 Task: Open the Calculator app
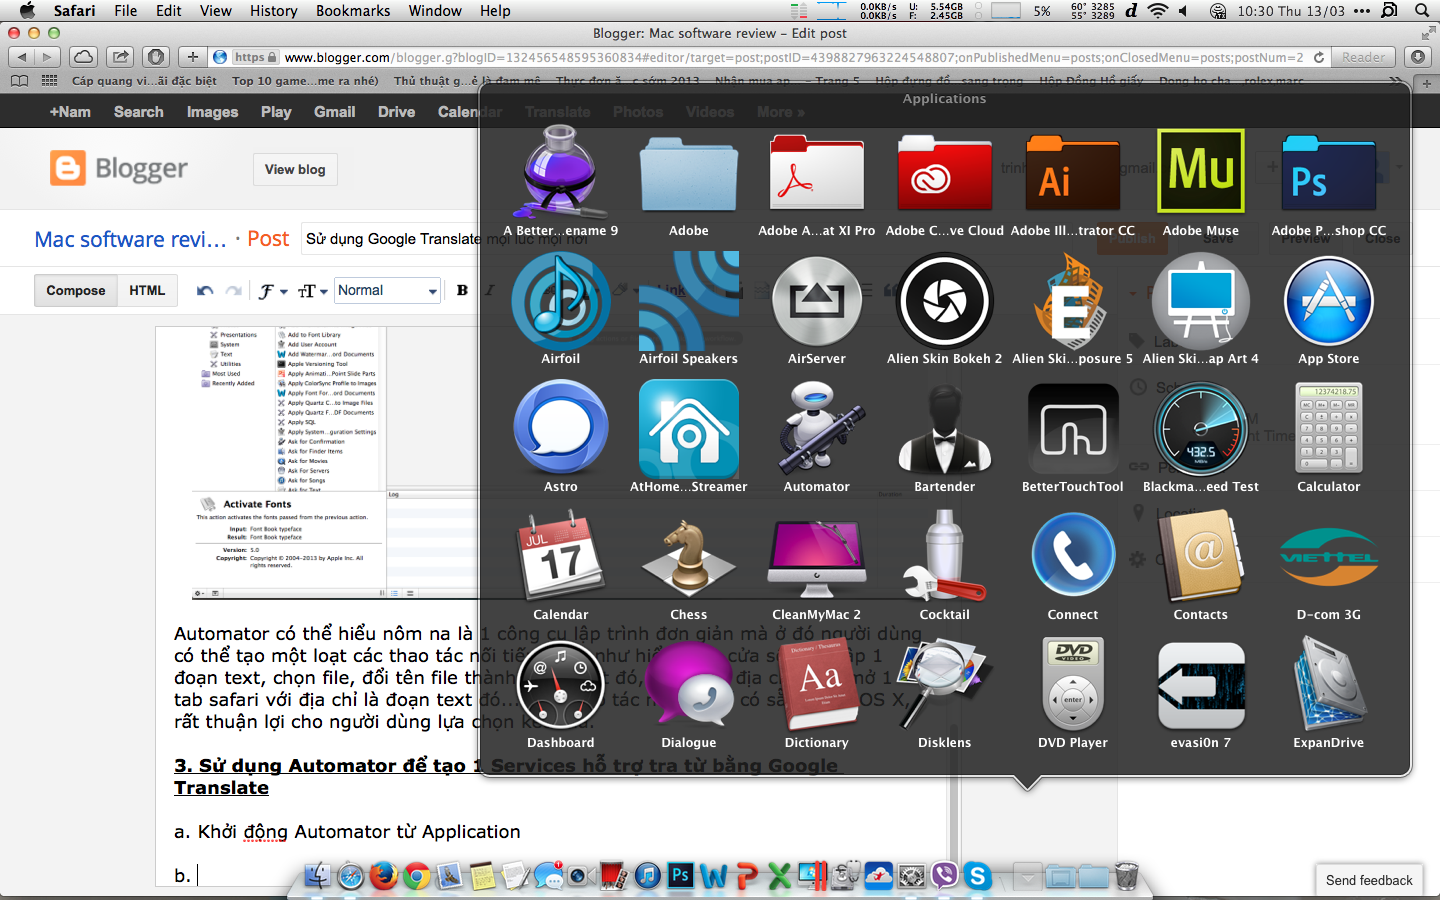[1329, 429]
